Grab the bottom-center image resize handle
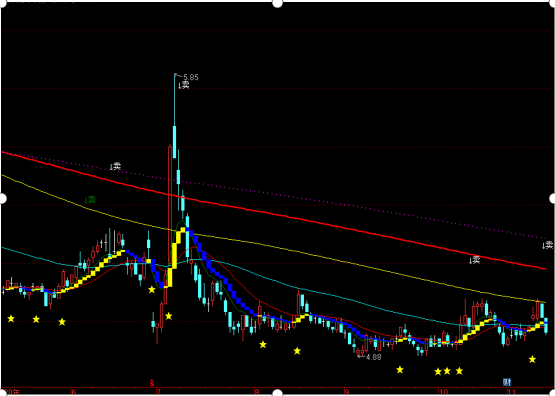 (x=278, y=393)
